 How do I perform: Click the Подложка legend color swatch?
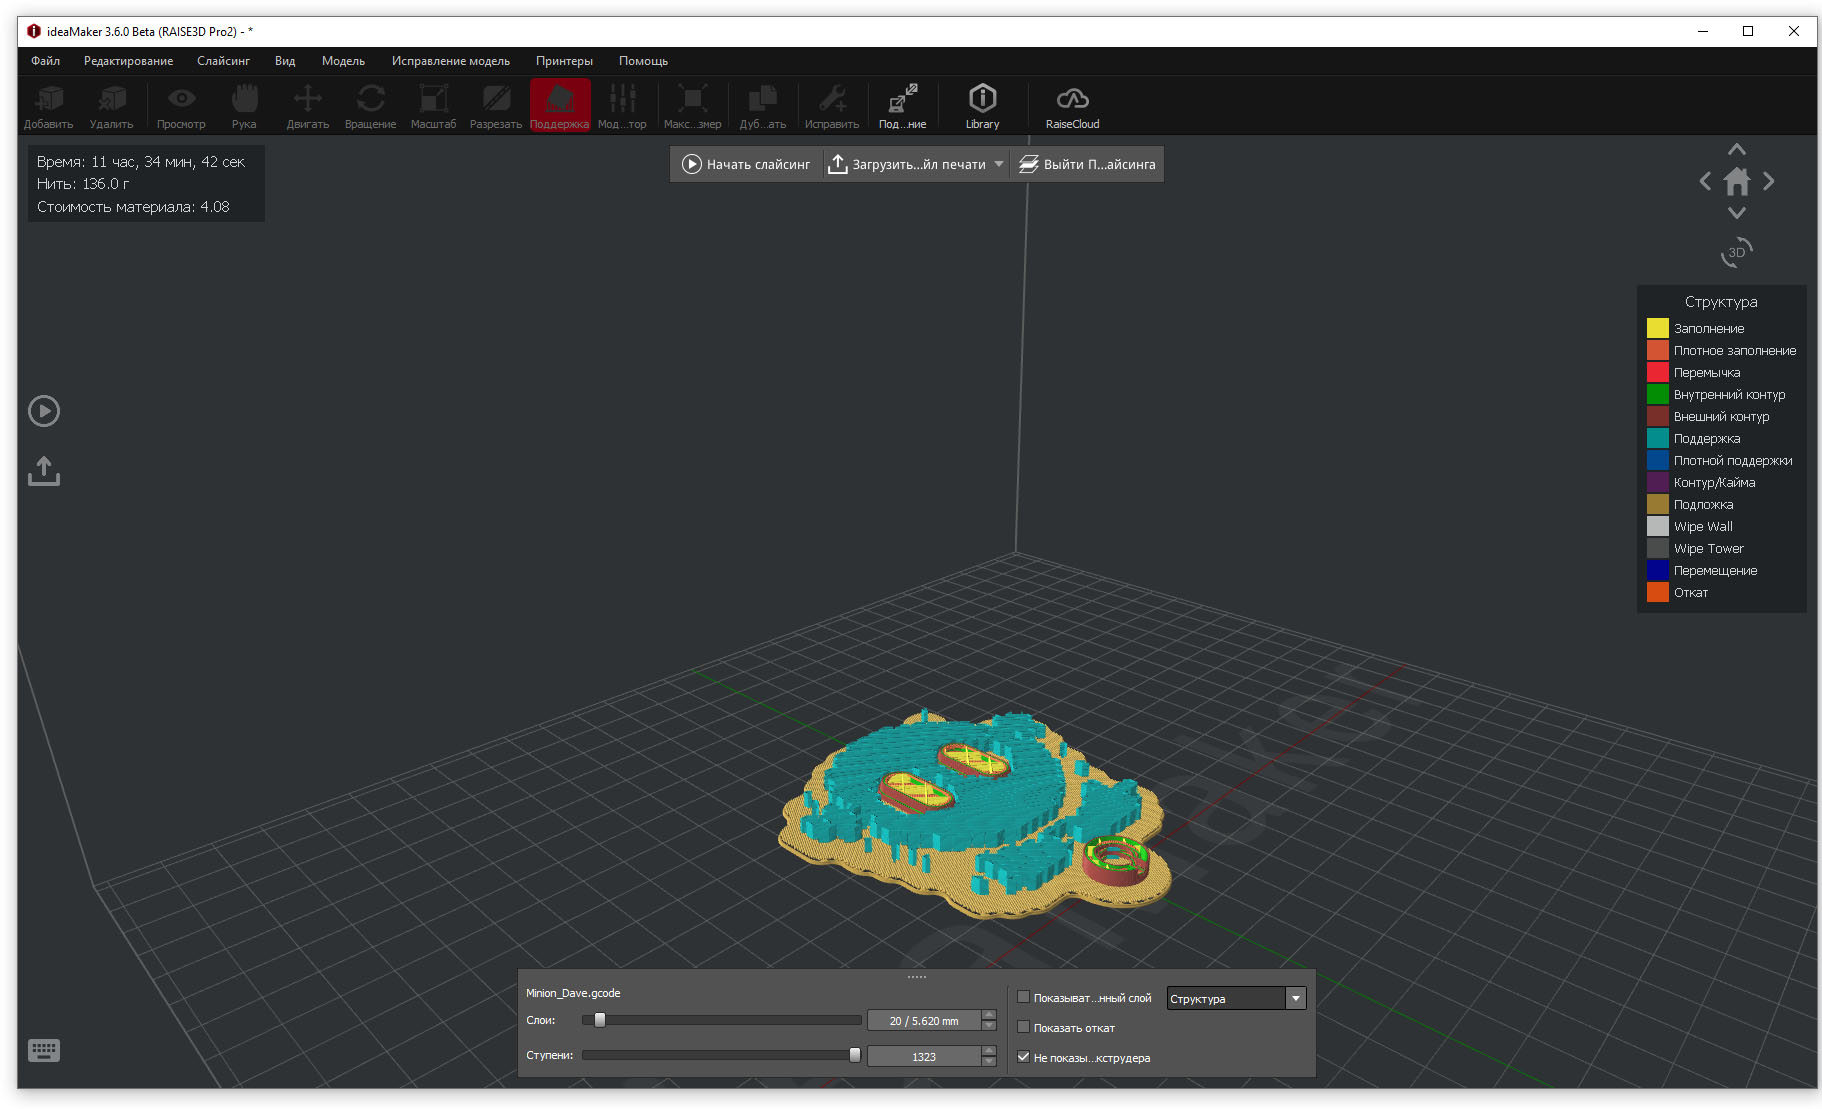1657,504
